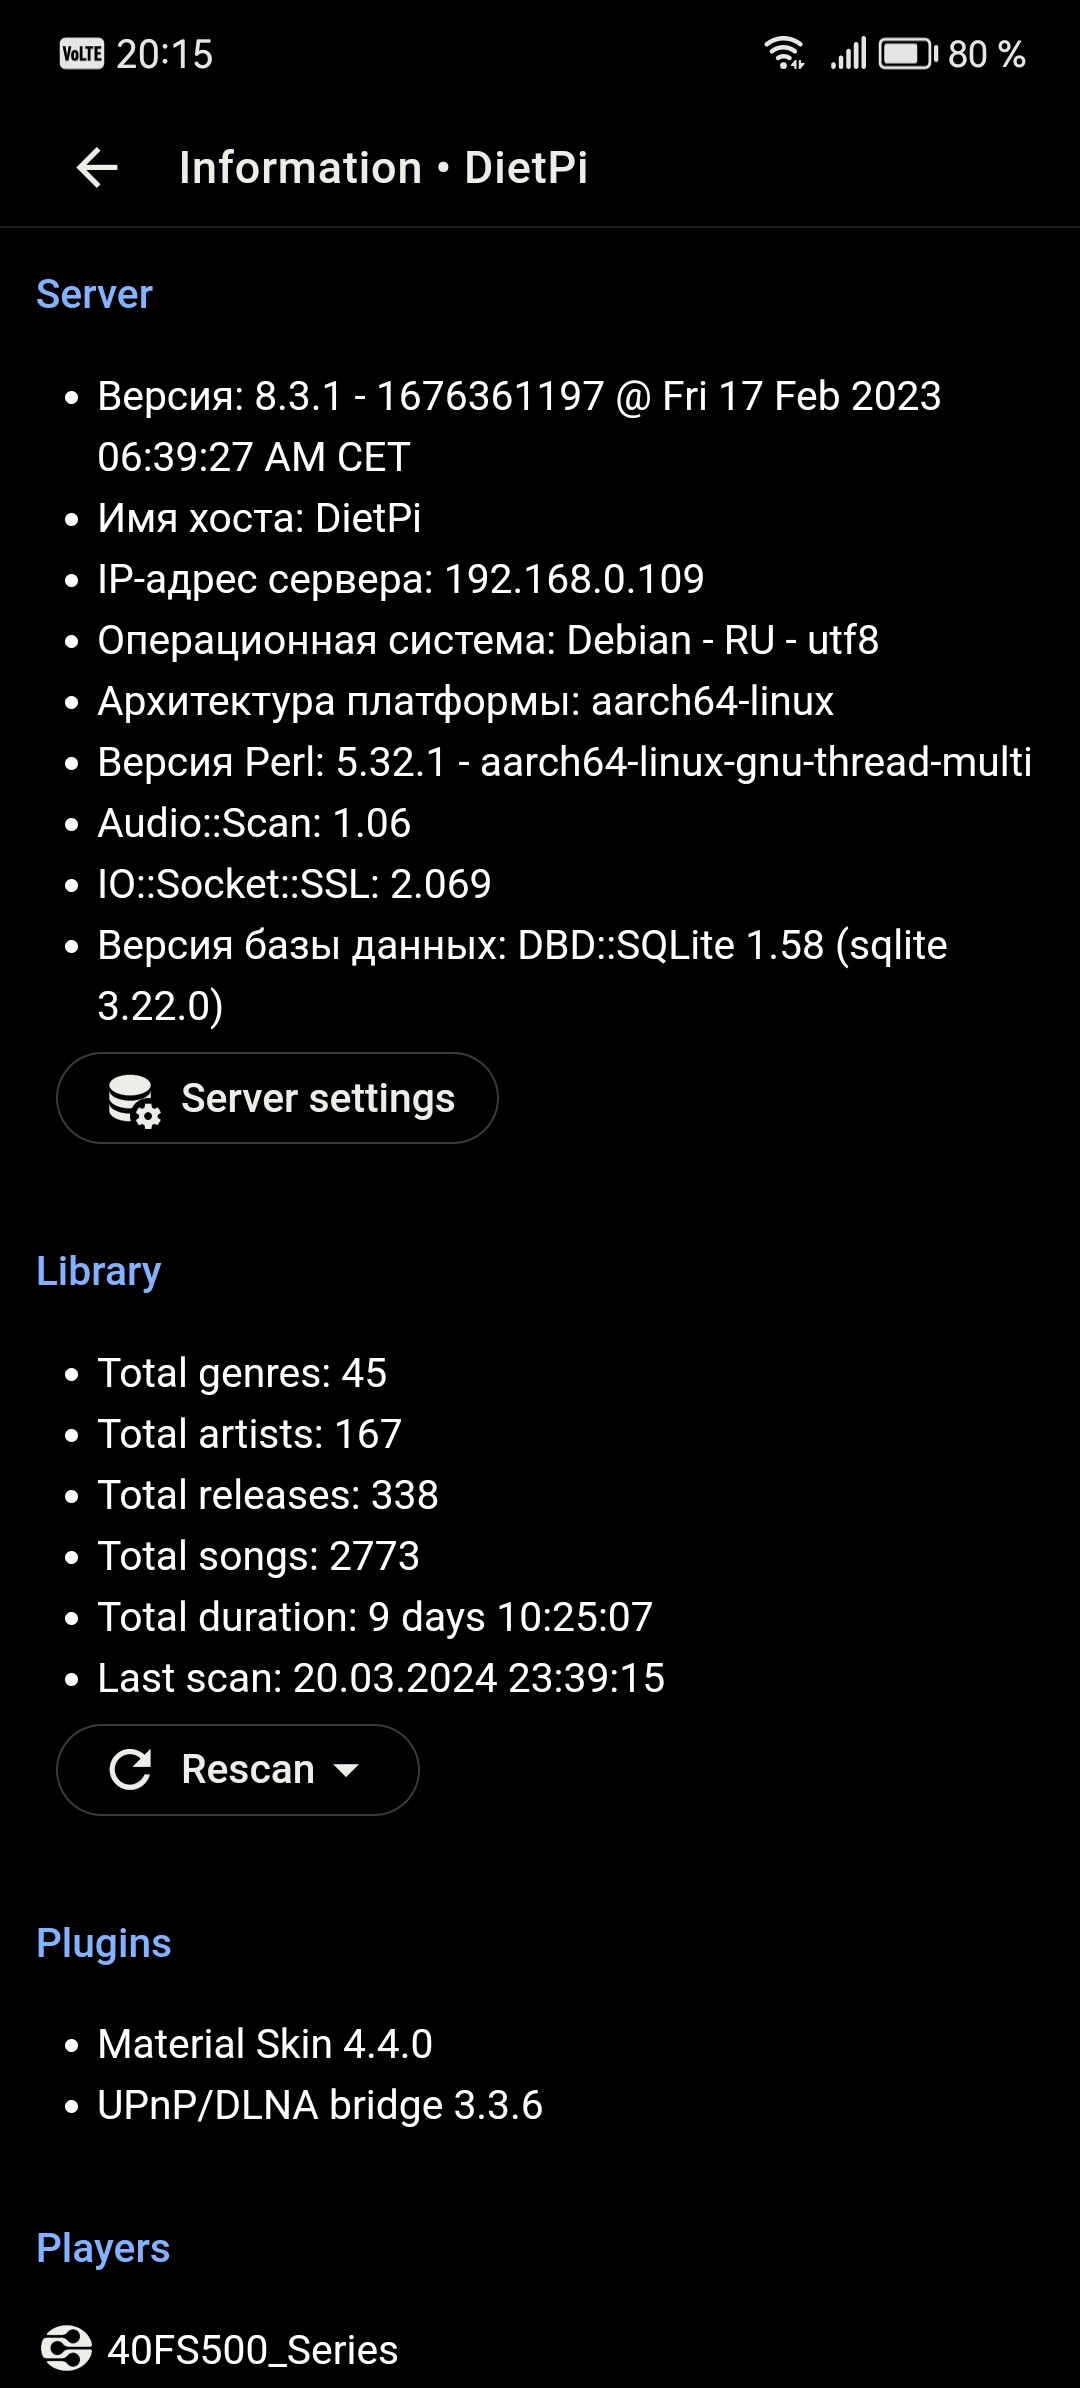Tap the battery indicator icon

[x=908, y=53]
